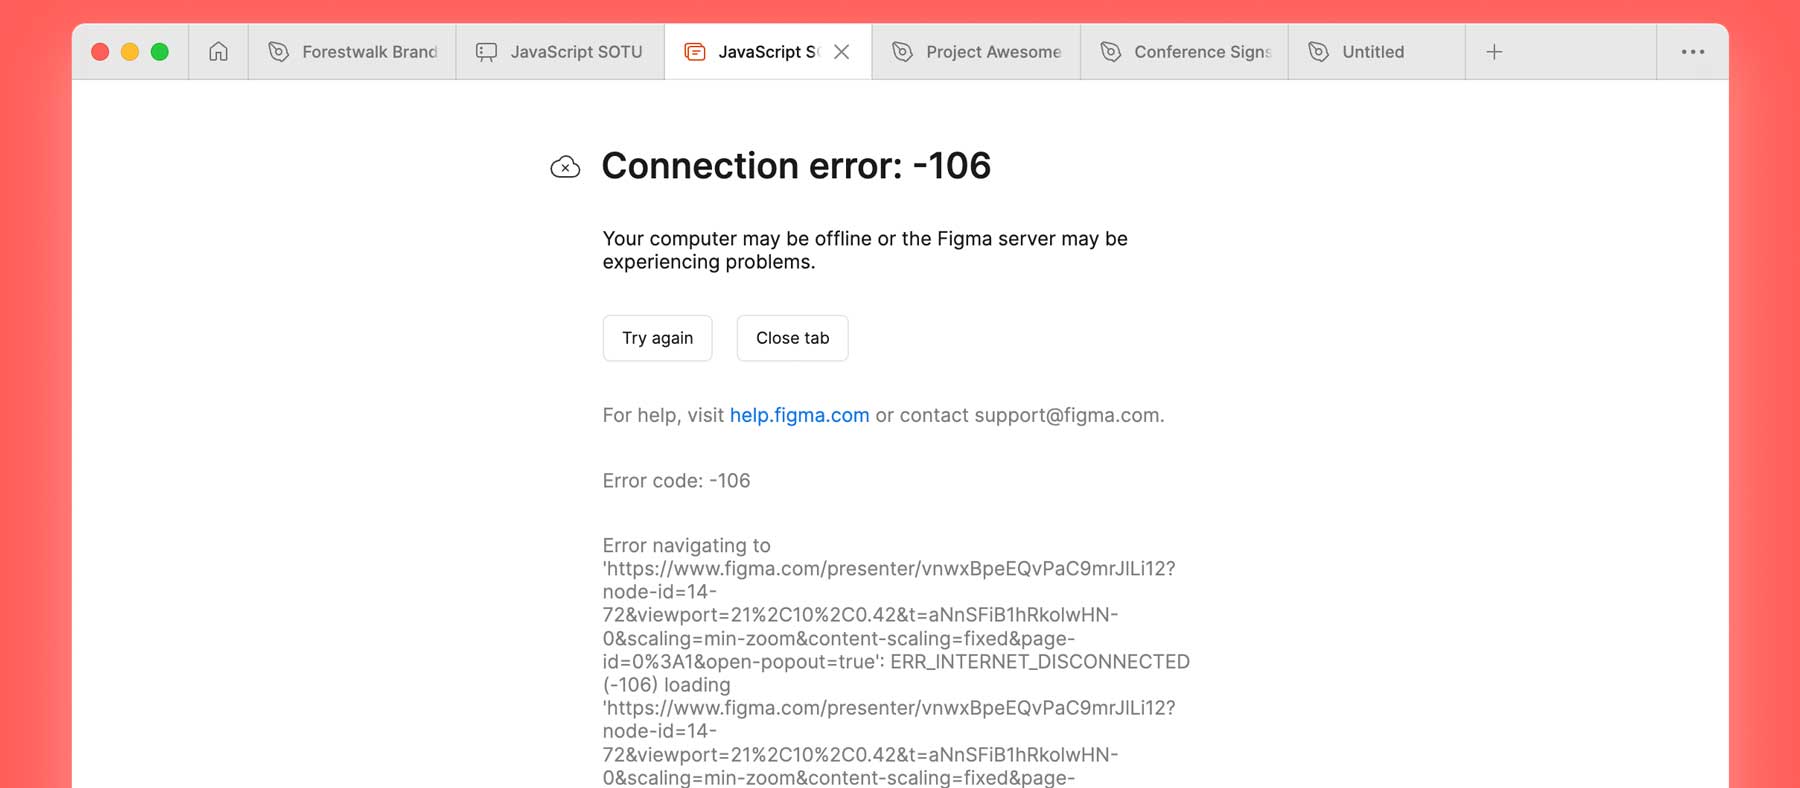Screen dimensions: 1800x788
Task: Click the Close tab button
Action: click(792, 338)
